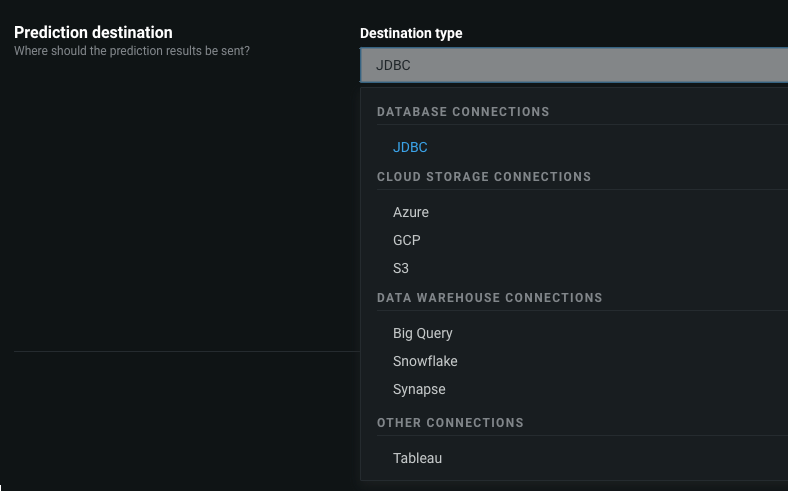Click the highlighted blue JDBC entry
Viewport: 788px width, 491px height.
410,147
